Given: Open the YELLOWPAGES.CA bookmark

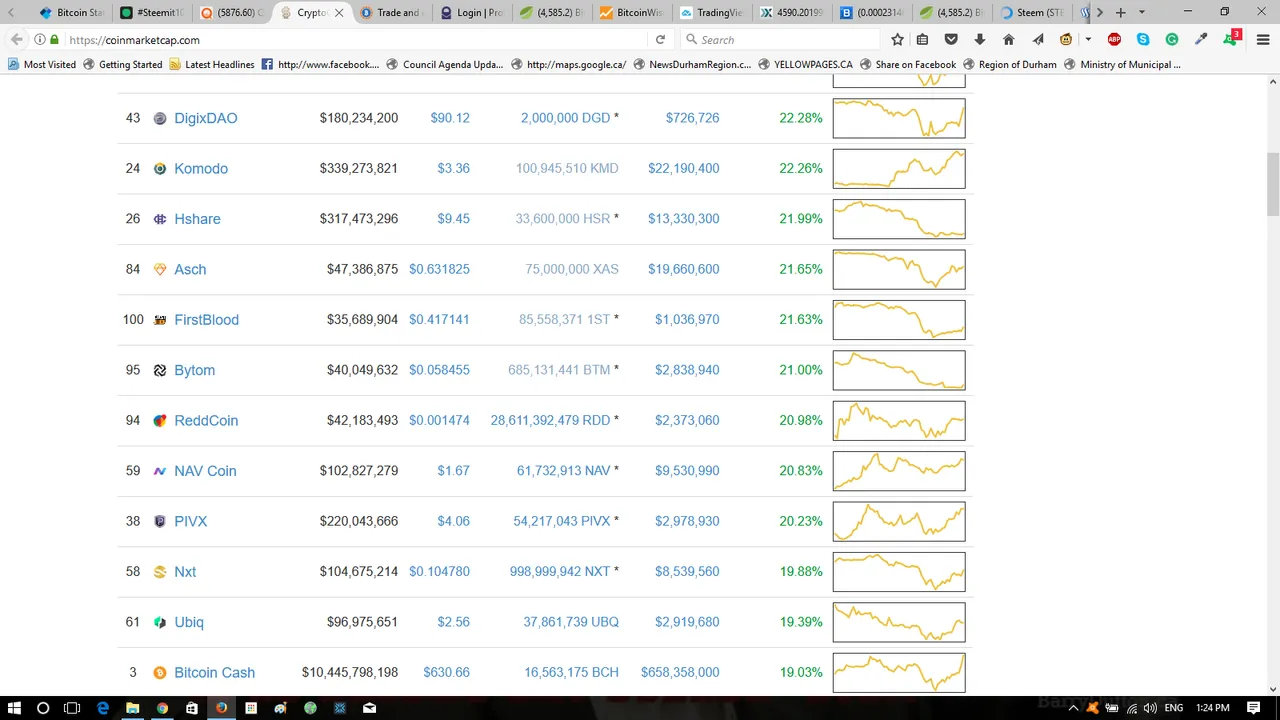Looking at the screenshot, I should [x=805, y=64].
